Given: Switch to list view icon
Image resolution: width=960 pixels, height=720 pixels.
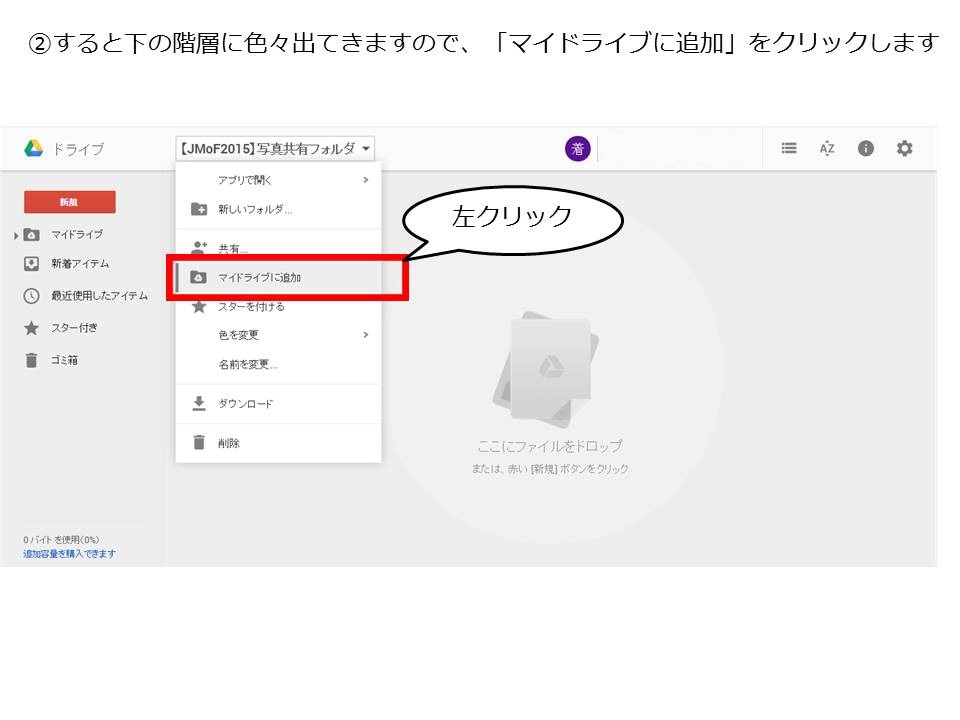Looking at the screenshot, I should point(789,148).
